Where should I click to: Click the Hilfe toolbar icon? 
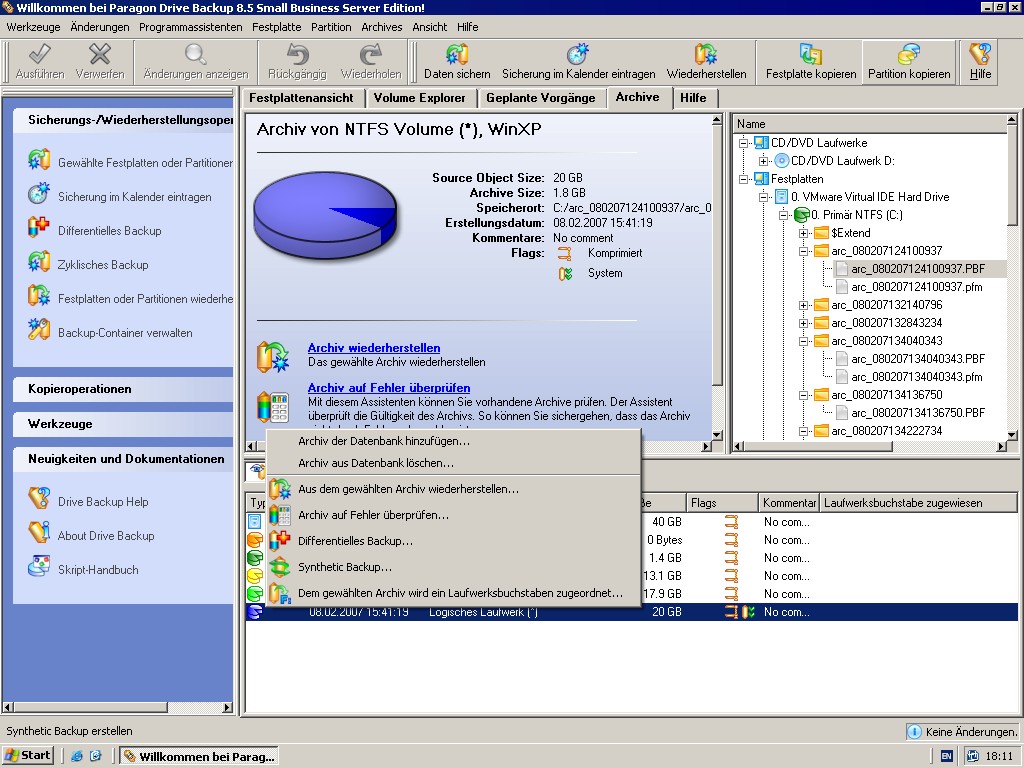[x=980, y=54]
